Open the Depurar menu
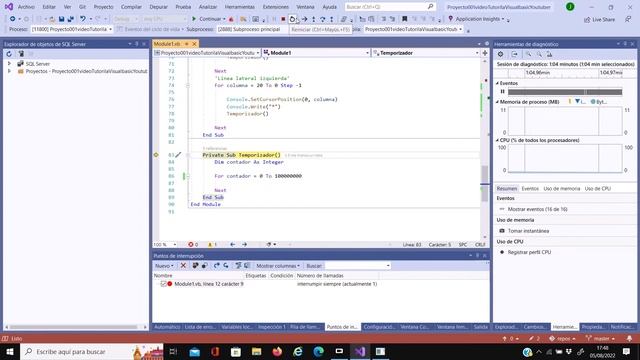 [158, 7]
